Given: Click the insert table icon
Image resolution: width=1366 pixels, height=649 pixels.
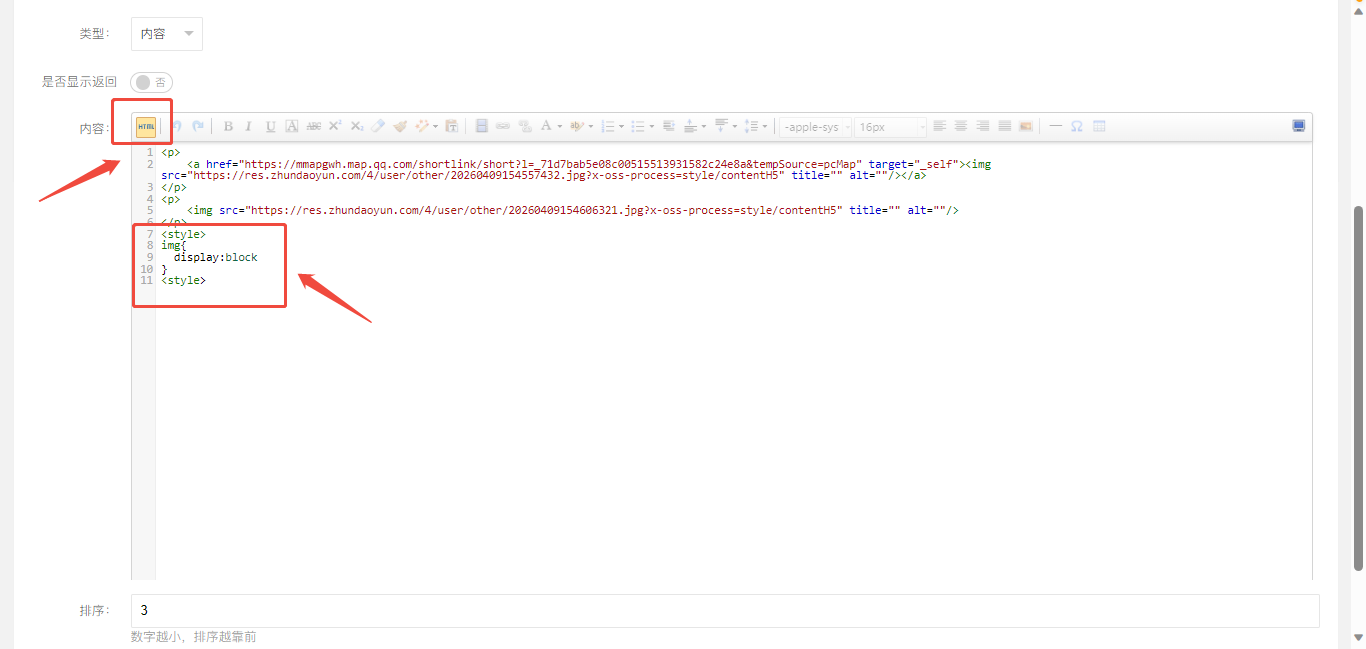Looking at the screenshot, I should 1099,126.
